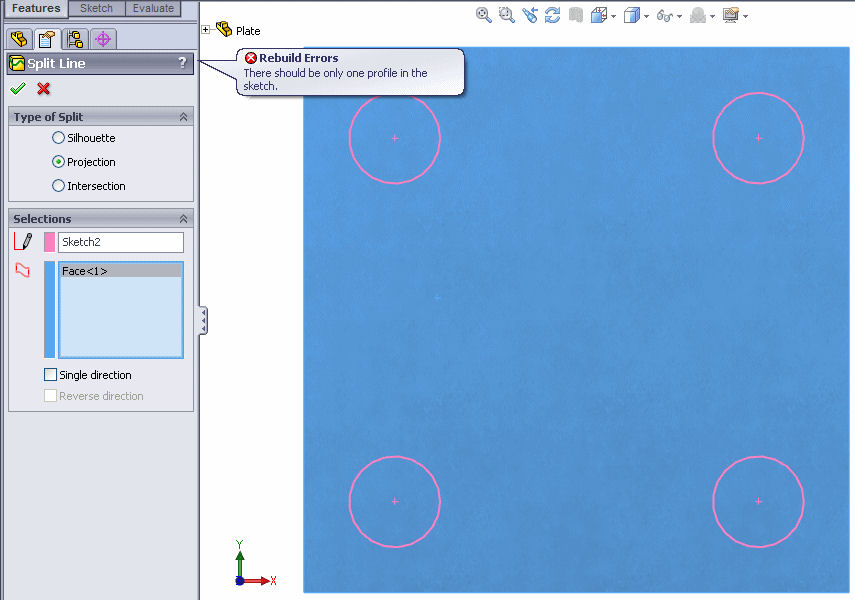
Task: Click the bottom-left pink sketch circle
Action: 395,501
